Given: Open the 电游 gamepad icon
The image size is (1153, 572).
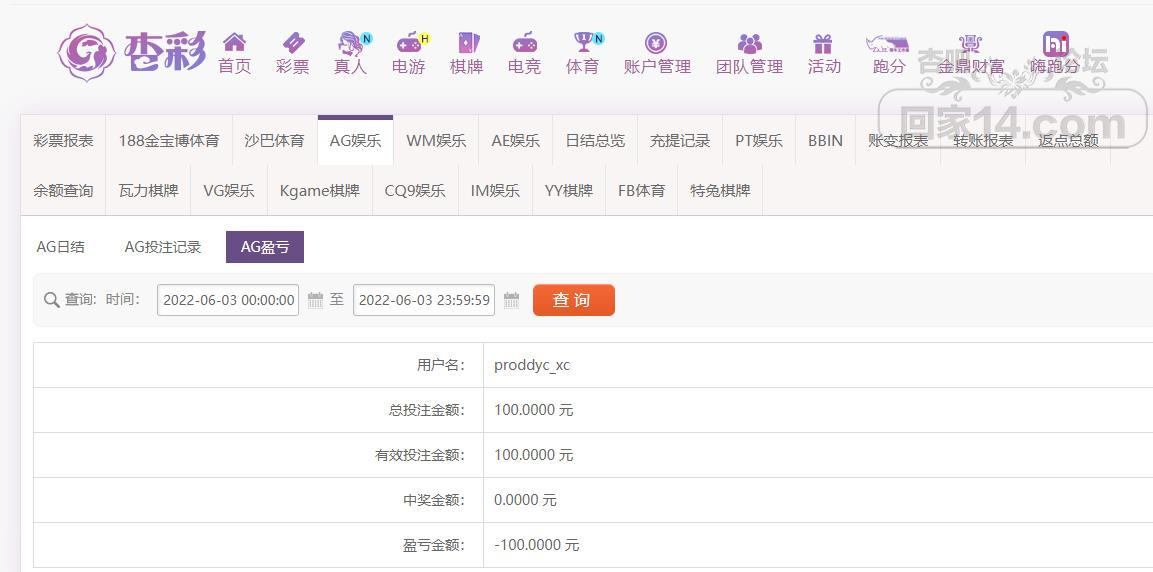Looking at the screenshot, I should pos(408,43).
